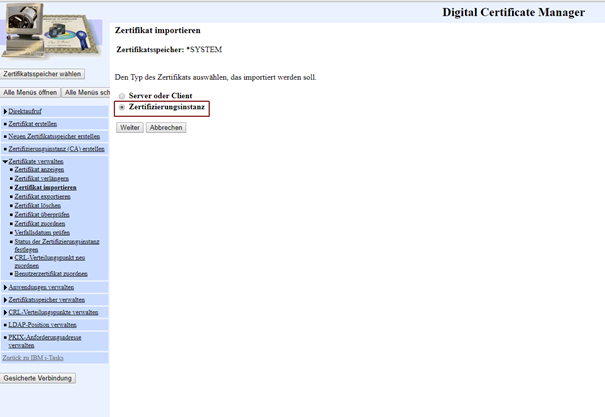This screenshot has width=605, height=417.
Task: Select the 'Zertifizierungsinstanz' radio button
Action: pyautogui.click(x=122, y=106)
